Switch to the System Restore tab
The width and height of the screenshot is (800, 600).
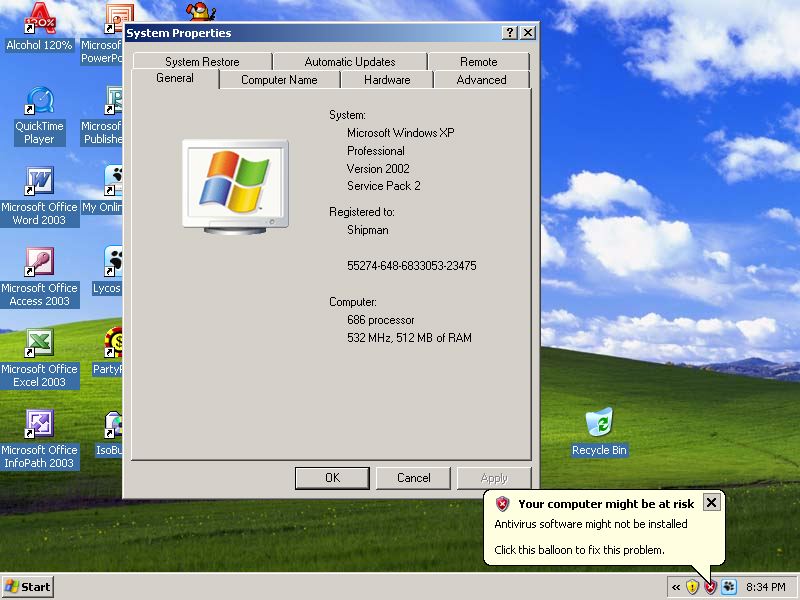tap(202, 62)
